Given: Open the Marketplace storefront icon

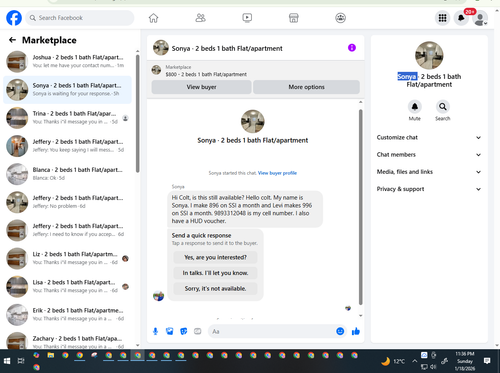Looking at the screenshot, I should point(293,18).
